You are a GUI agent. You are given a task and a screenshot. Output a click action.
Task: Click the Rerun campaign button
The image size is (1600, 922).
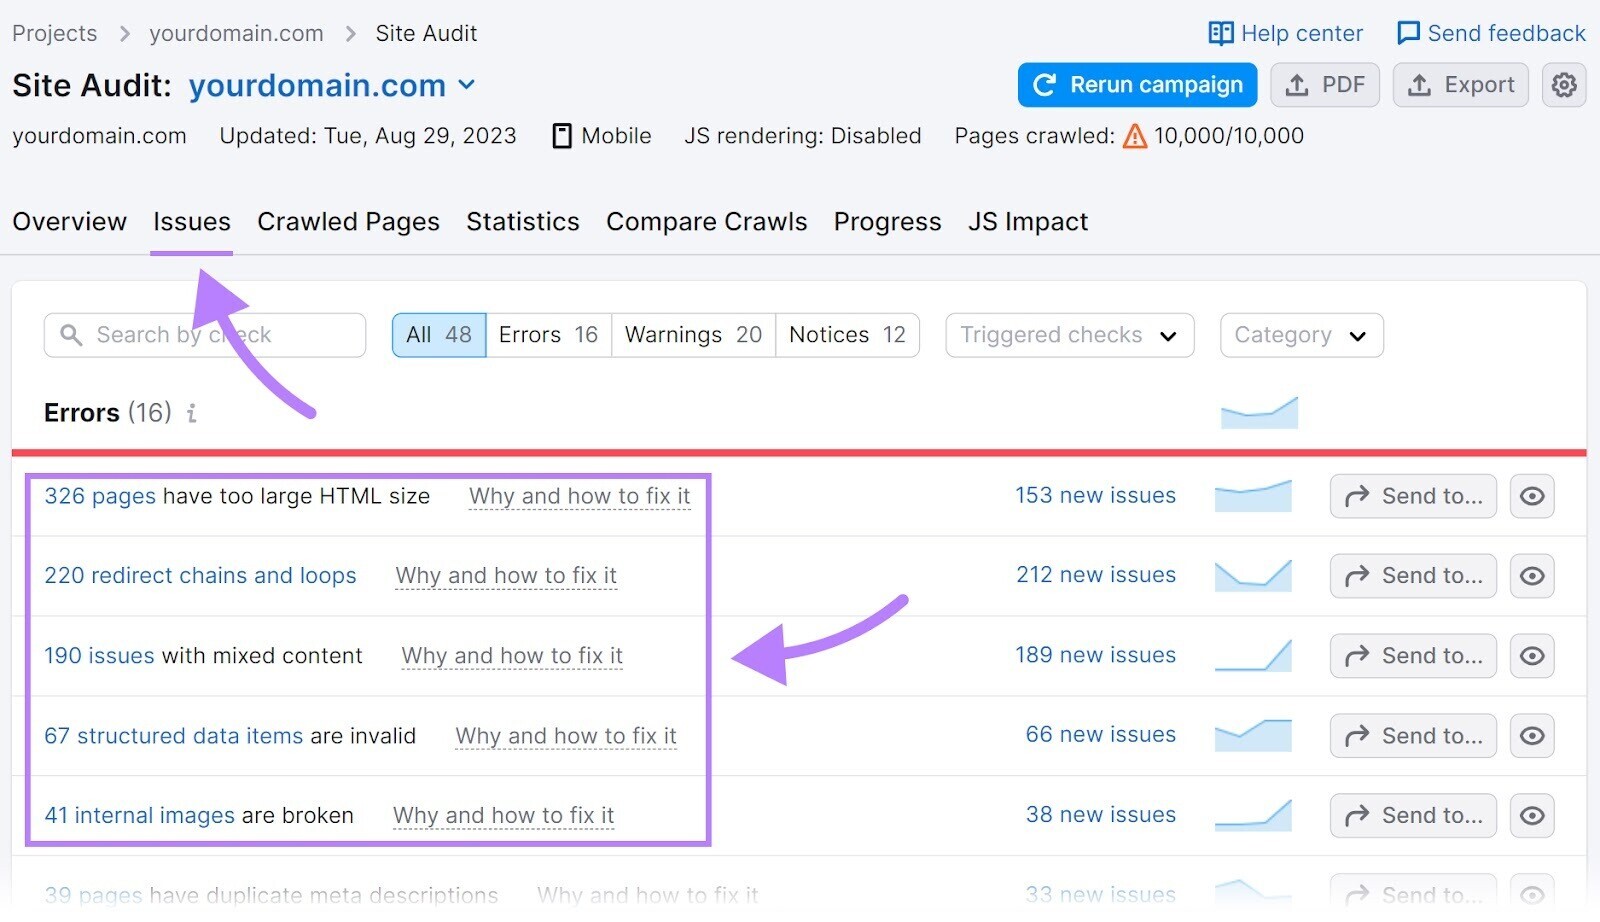[1136, 85]
